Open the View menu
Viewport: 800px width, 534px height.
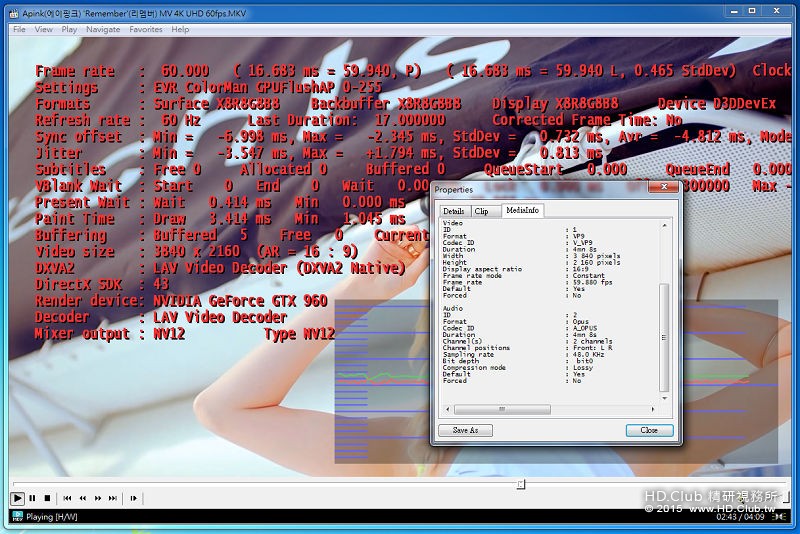coord(44,30)
